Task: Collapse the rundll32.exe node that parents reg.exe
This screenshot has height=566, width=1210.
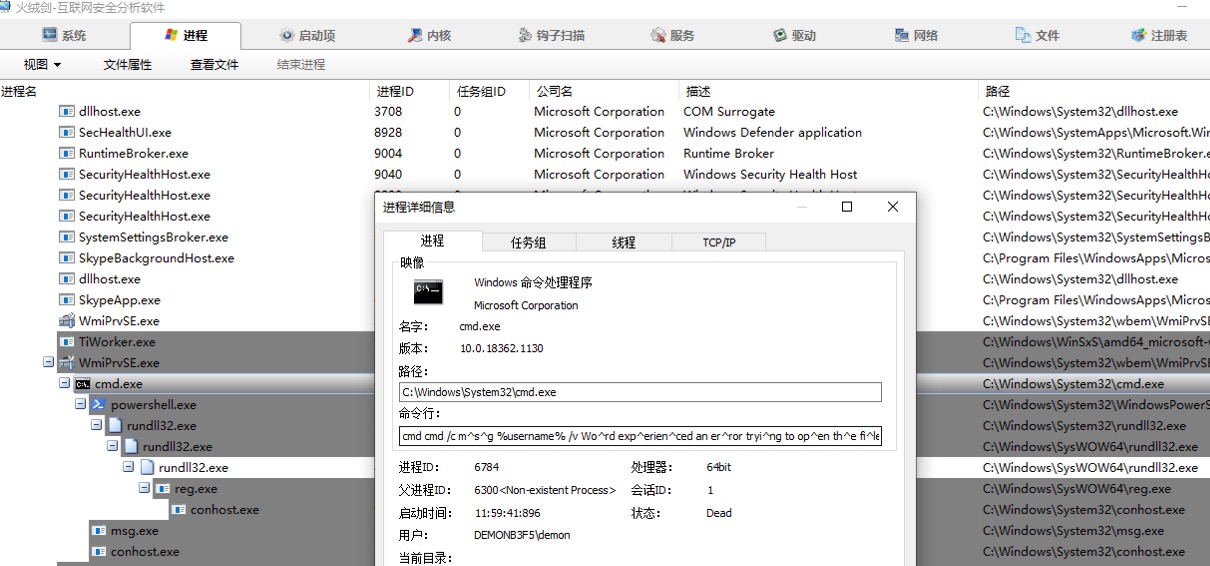Action: pyautogui.click(x=128, y=468)
